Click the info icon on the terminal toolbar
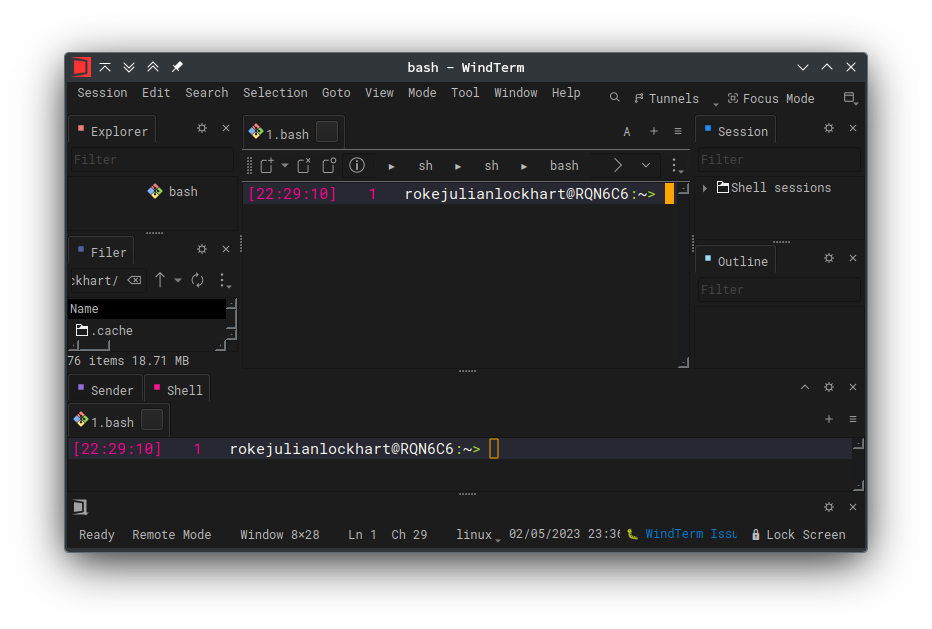 click(357, 166)
